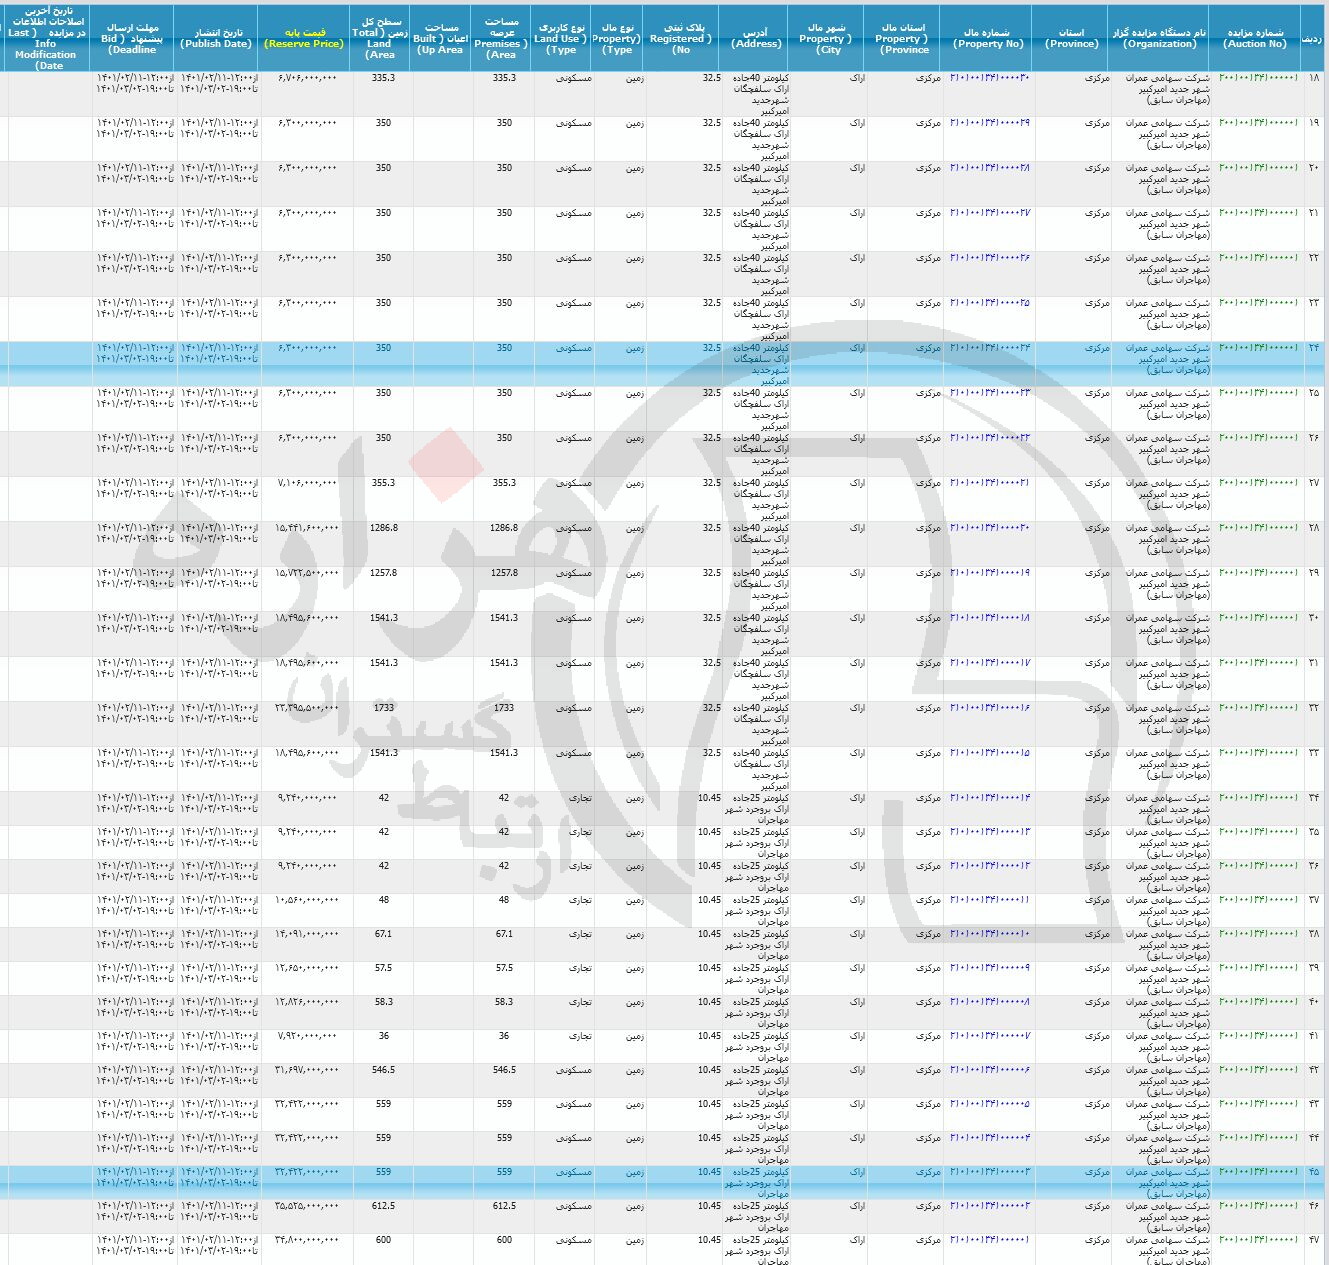
Task: Sort by the Auction No column header
Action: [x=1256, y=38]
